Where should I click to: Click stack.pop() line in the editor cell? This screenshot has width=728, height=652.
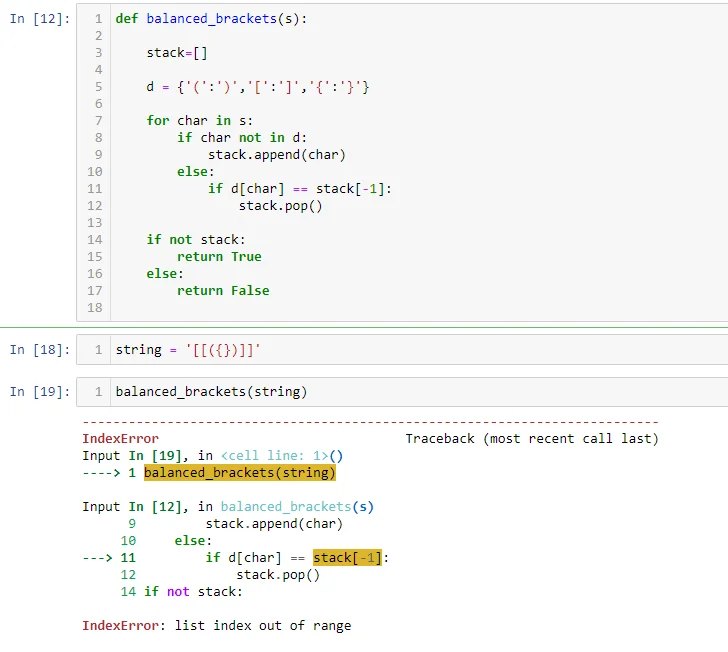[280, 206]
